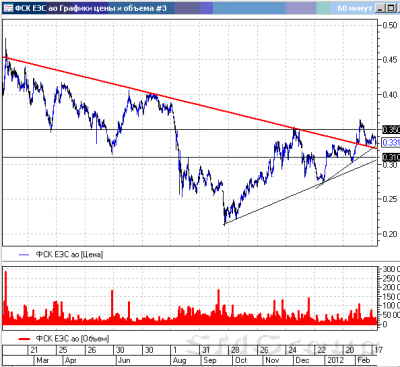Click the Dec month label on time axis
The height and width of the screenshot is (367, 400).
coord(302,360)
